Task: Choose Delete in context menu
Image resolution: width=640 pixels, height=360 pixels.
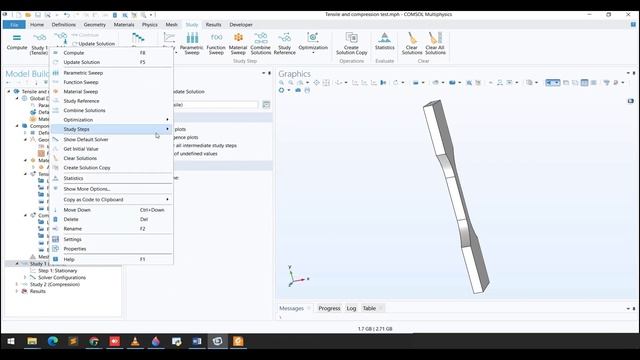Action: 111,219
